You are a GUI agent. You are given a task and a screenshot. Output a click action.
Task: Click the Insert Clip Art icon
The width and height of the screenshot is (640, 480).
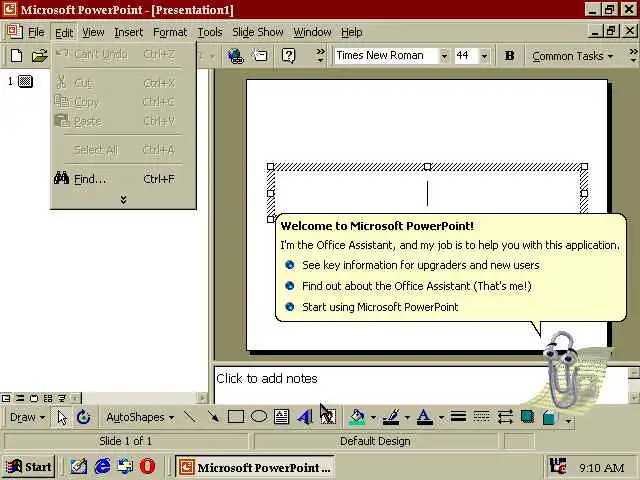[x=328, y=417]
